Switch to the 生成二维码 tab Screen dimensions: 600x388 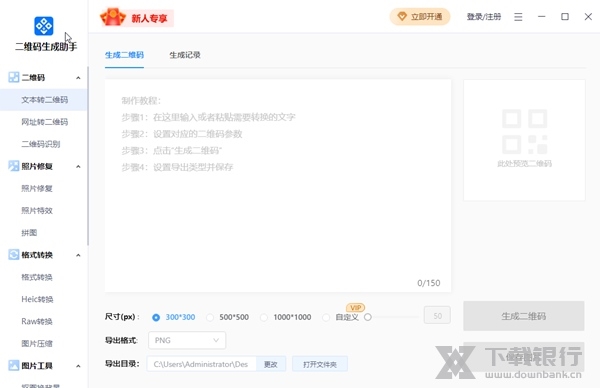point(124,55)
